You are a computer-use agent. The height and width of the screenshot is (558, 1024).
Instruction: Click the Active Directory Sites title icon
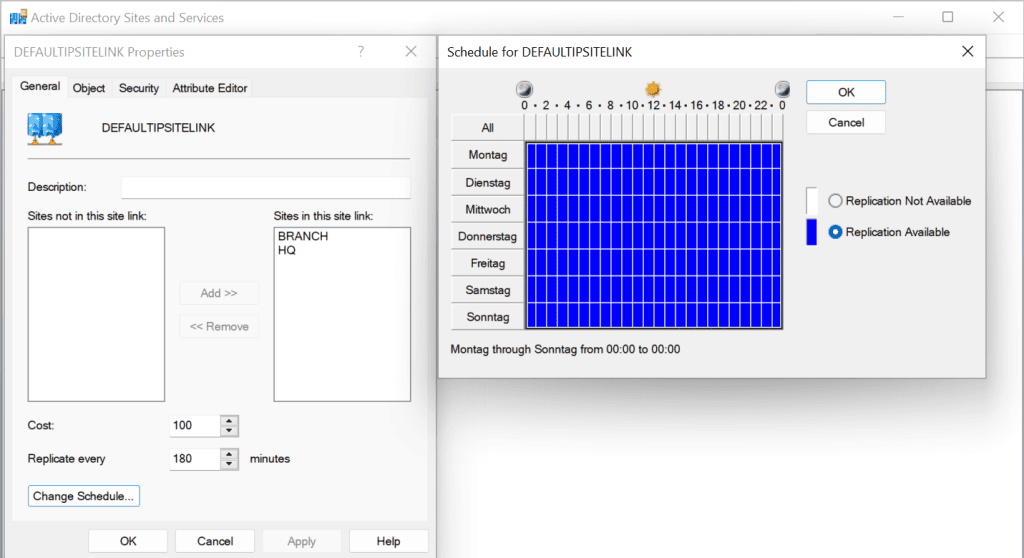18,17
